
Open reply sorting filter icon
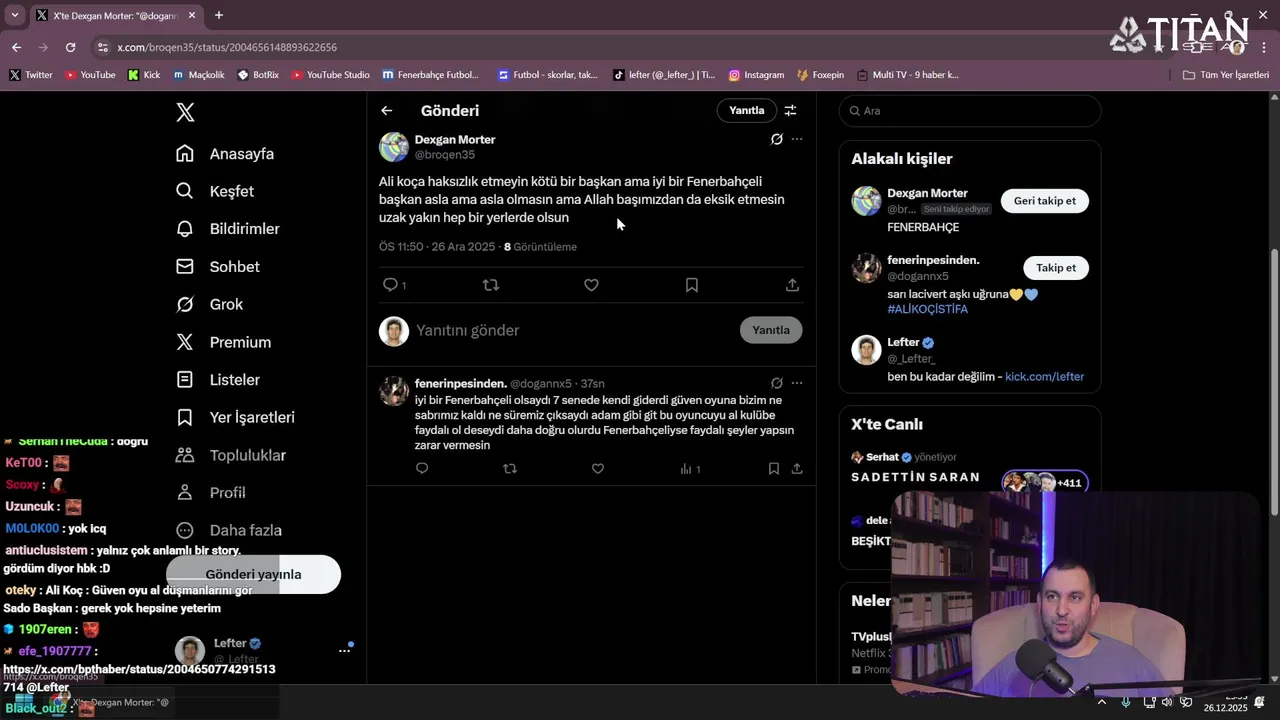(x=790, y=111)
